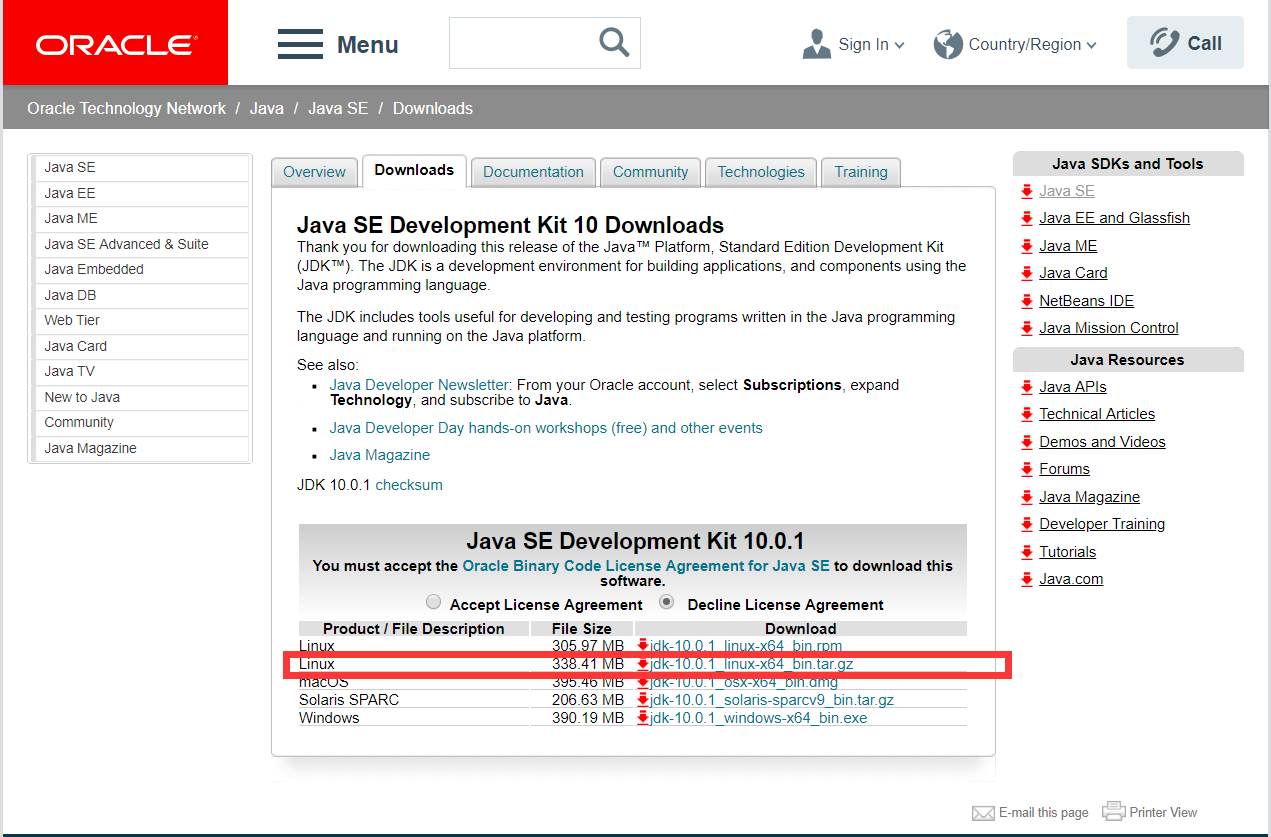Click the Sign In person icon
Screen dimensions: 1271x837
pos(817,44)
